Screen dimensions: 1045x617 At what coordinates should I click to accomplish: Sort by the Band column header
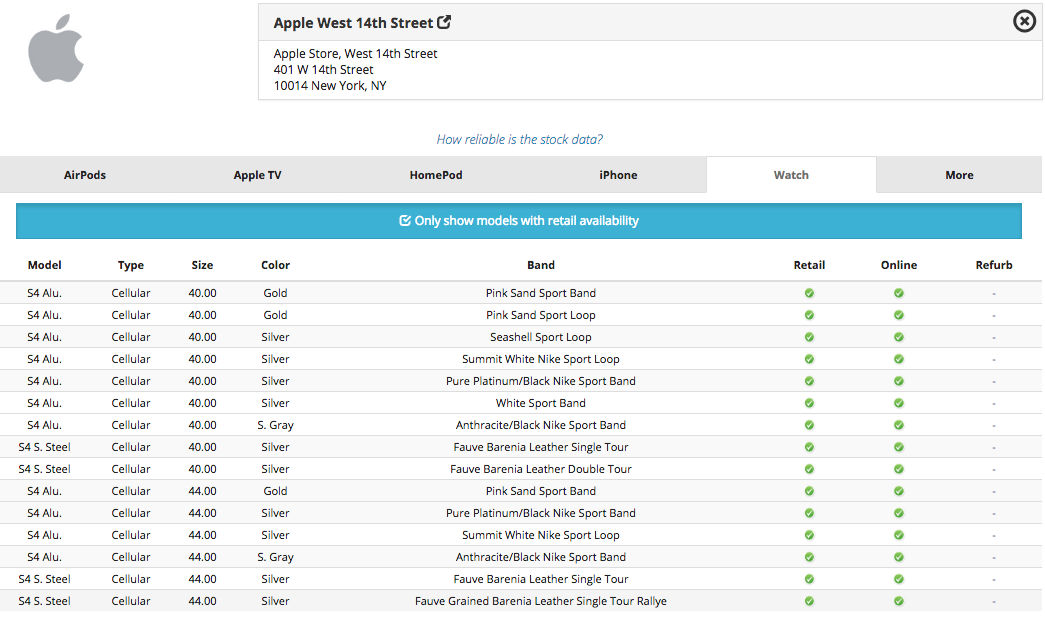[x=540, y=265]
